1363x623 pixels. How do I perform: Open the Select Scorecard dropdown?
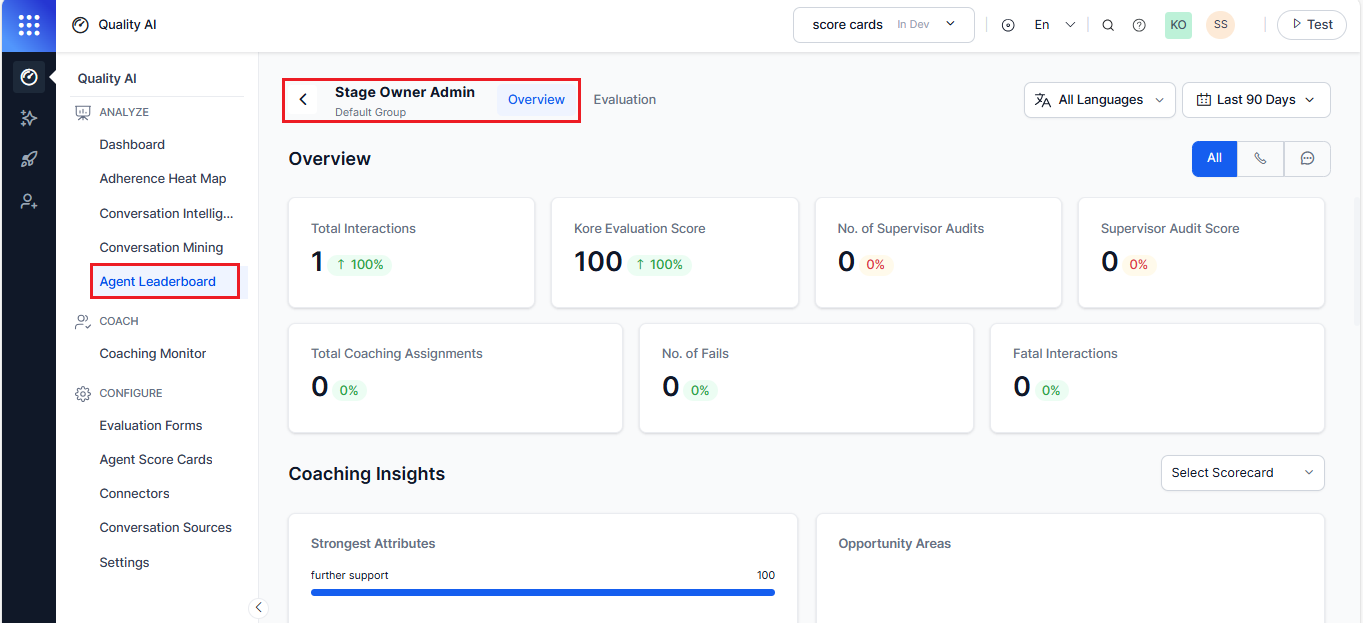pyautogui.click(x=1242, y=473)
